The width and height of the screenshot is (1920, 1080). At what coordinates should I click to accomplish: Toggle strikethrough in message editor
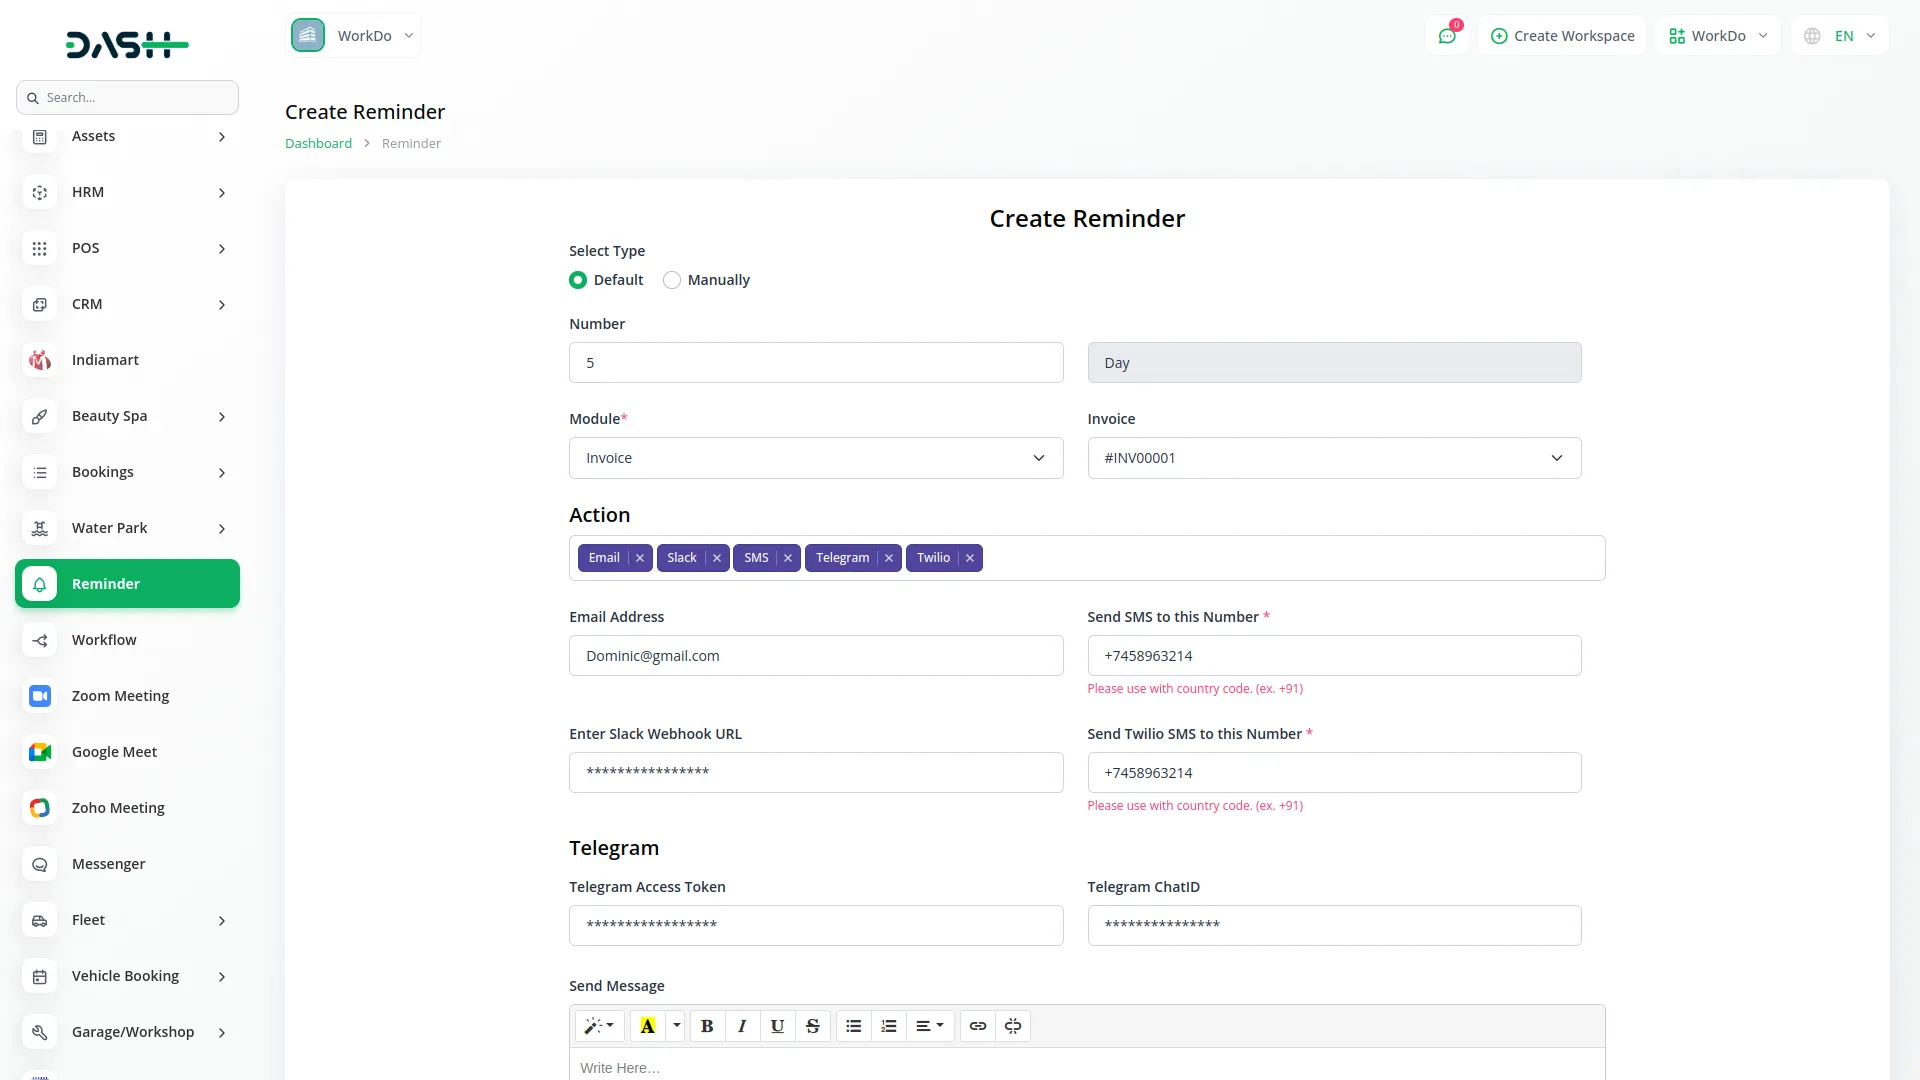pyautogui.click(x=812, y=1026)
